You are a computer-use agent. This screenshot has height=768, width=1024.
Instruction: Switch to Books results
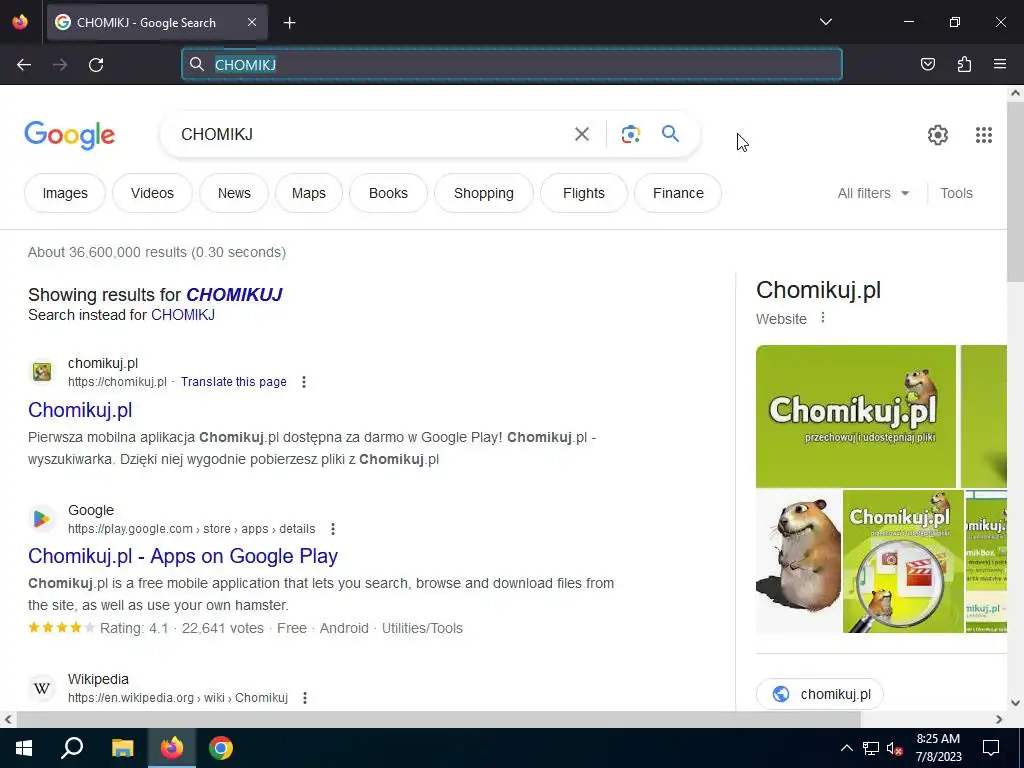388,193
